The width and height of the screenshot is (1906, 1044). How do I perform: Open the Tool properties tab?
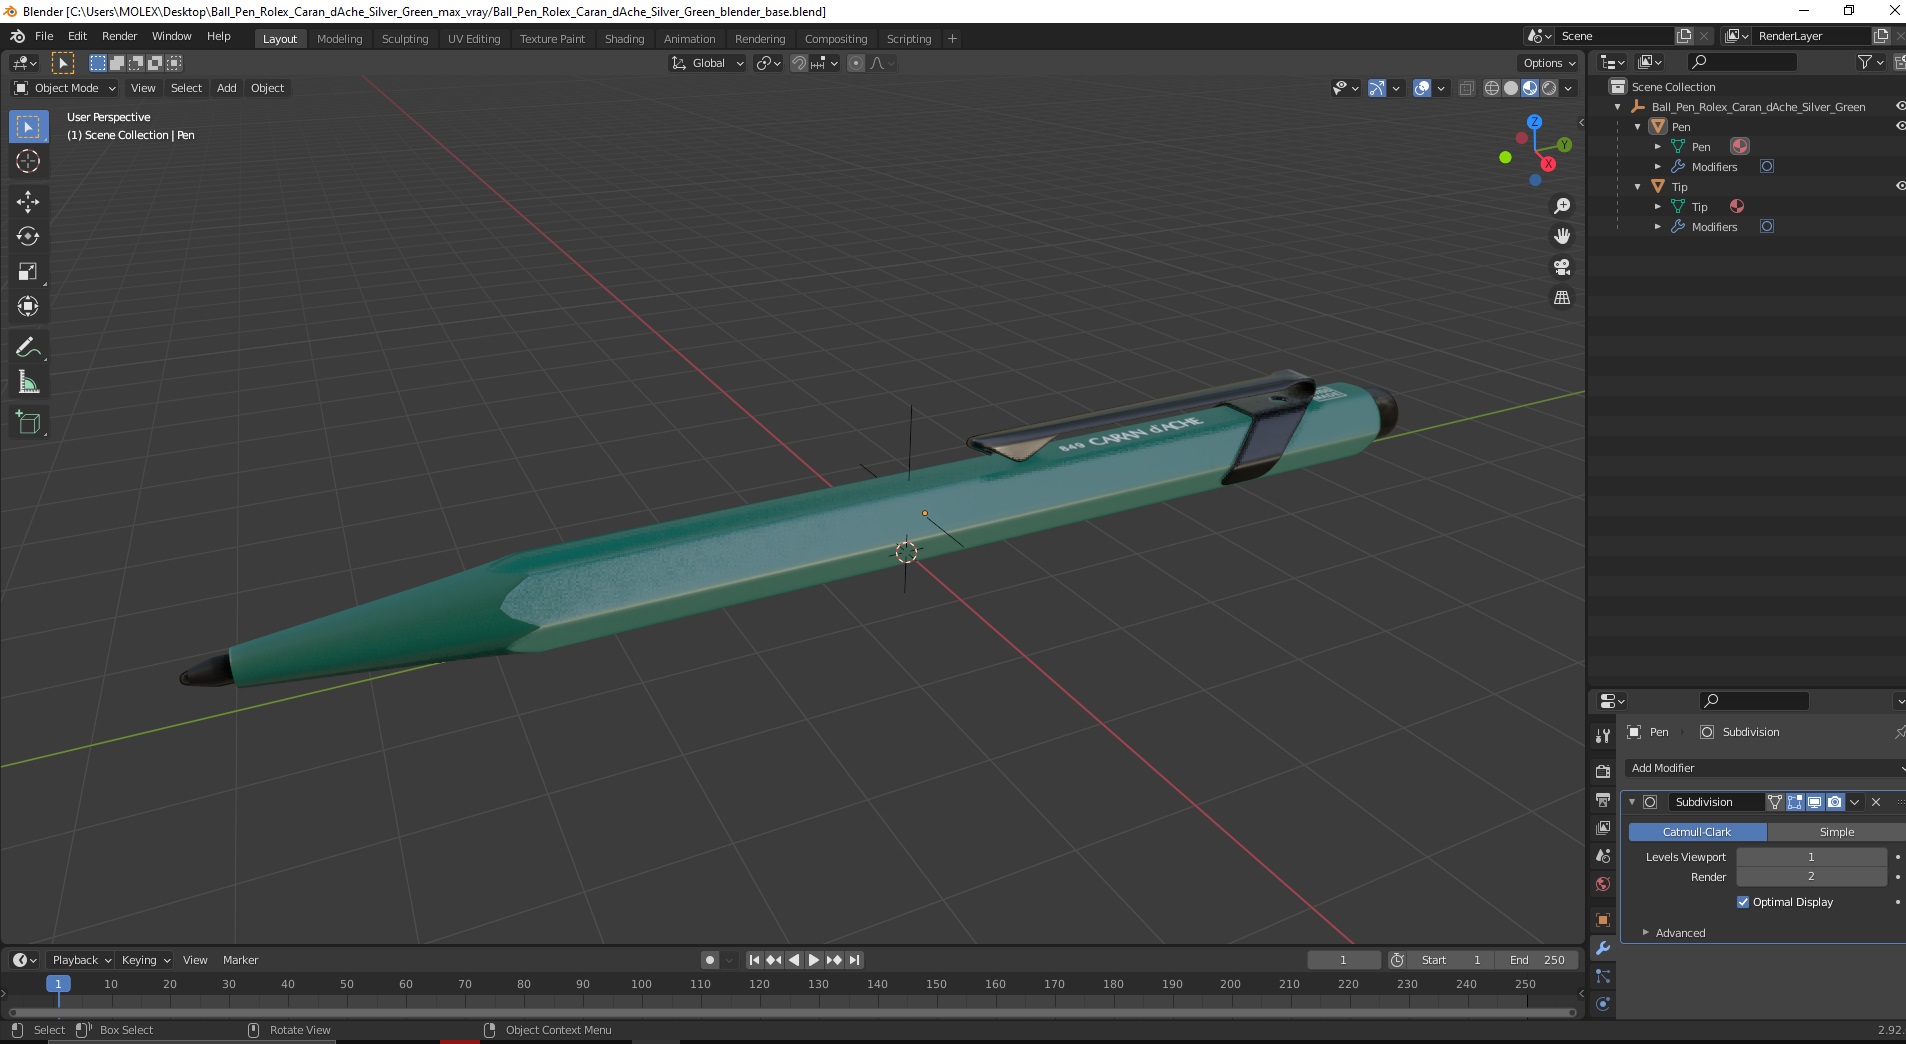(1603, 735)
